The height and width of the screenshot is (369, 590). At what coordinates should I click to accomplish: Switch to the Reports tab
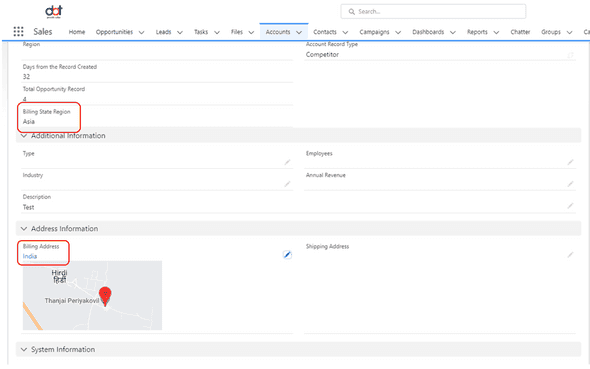pos(477,32)
